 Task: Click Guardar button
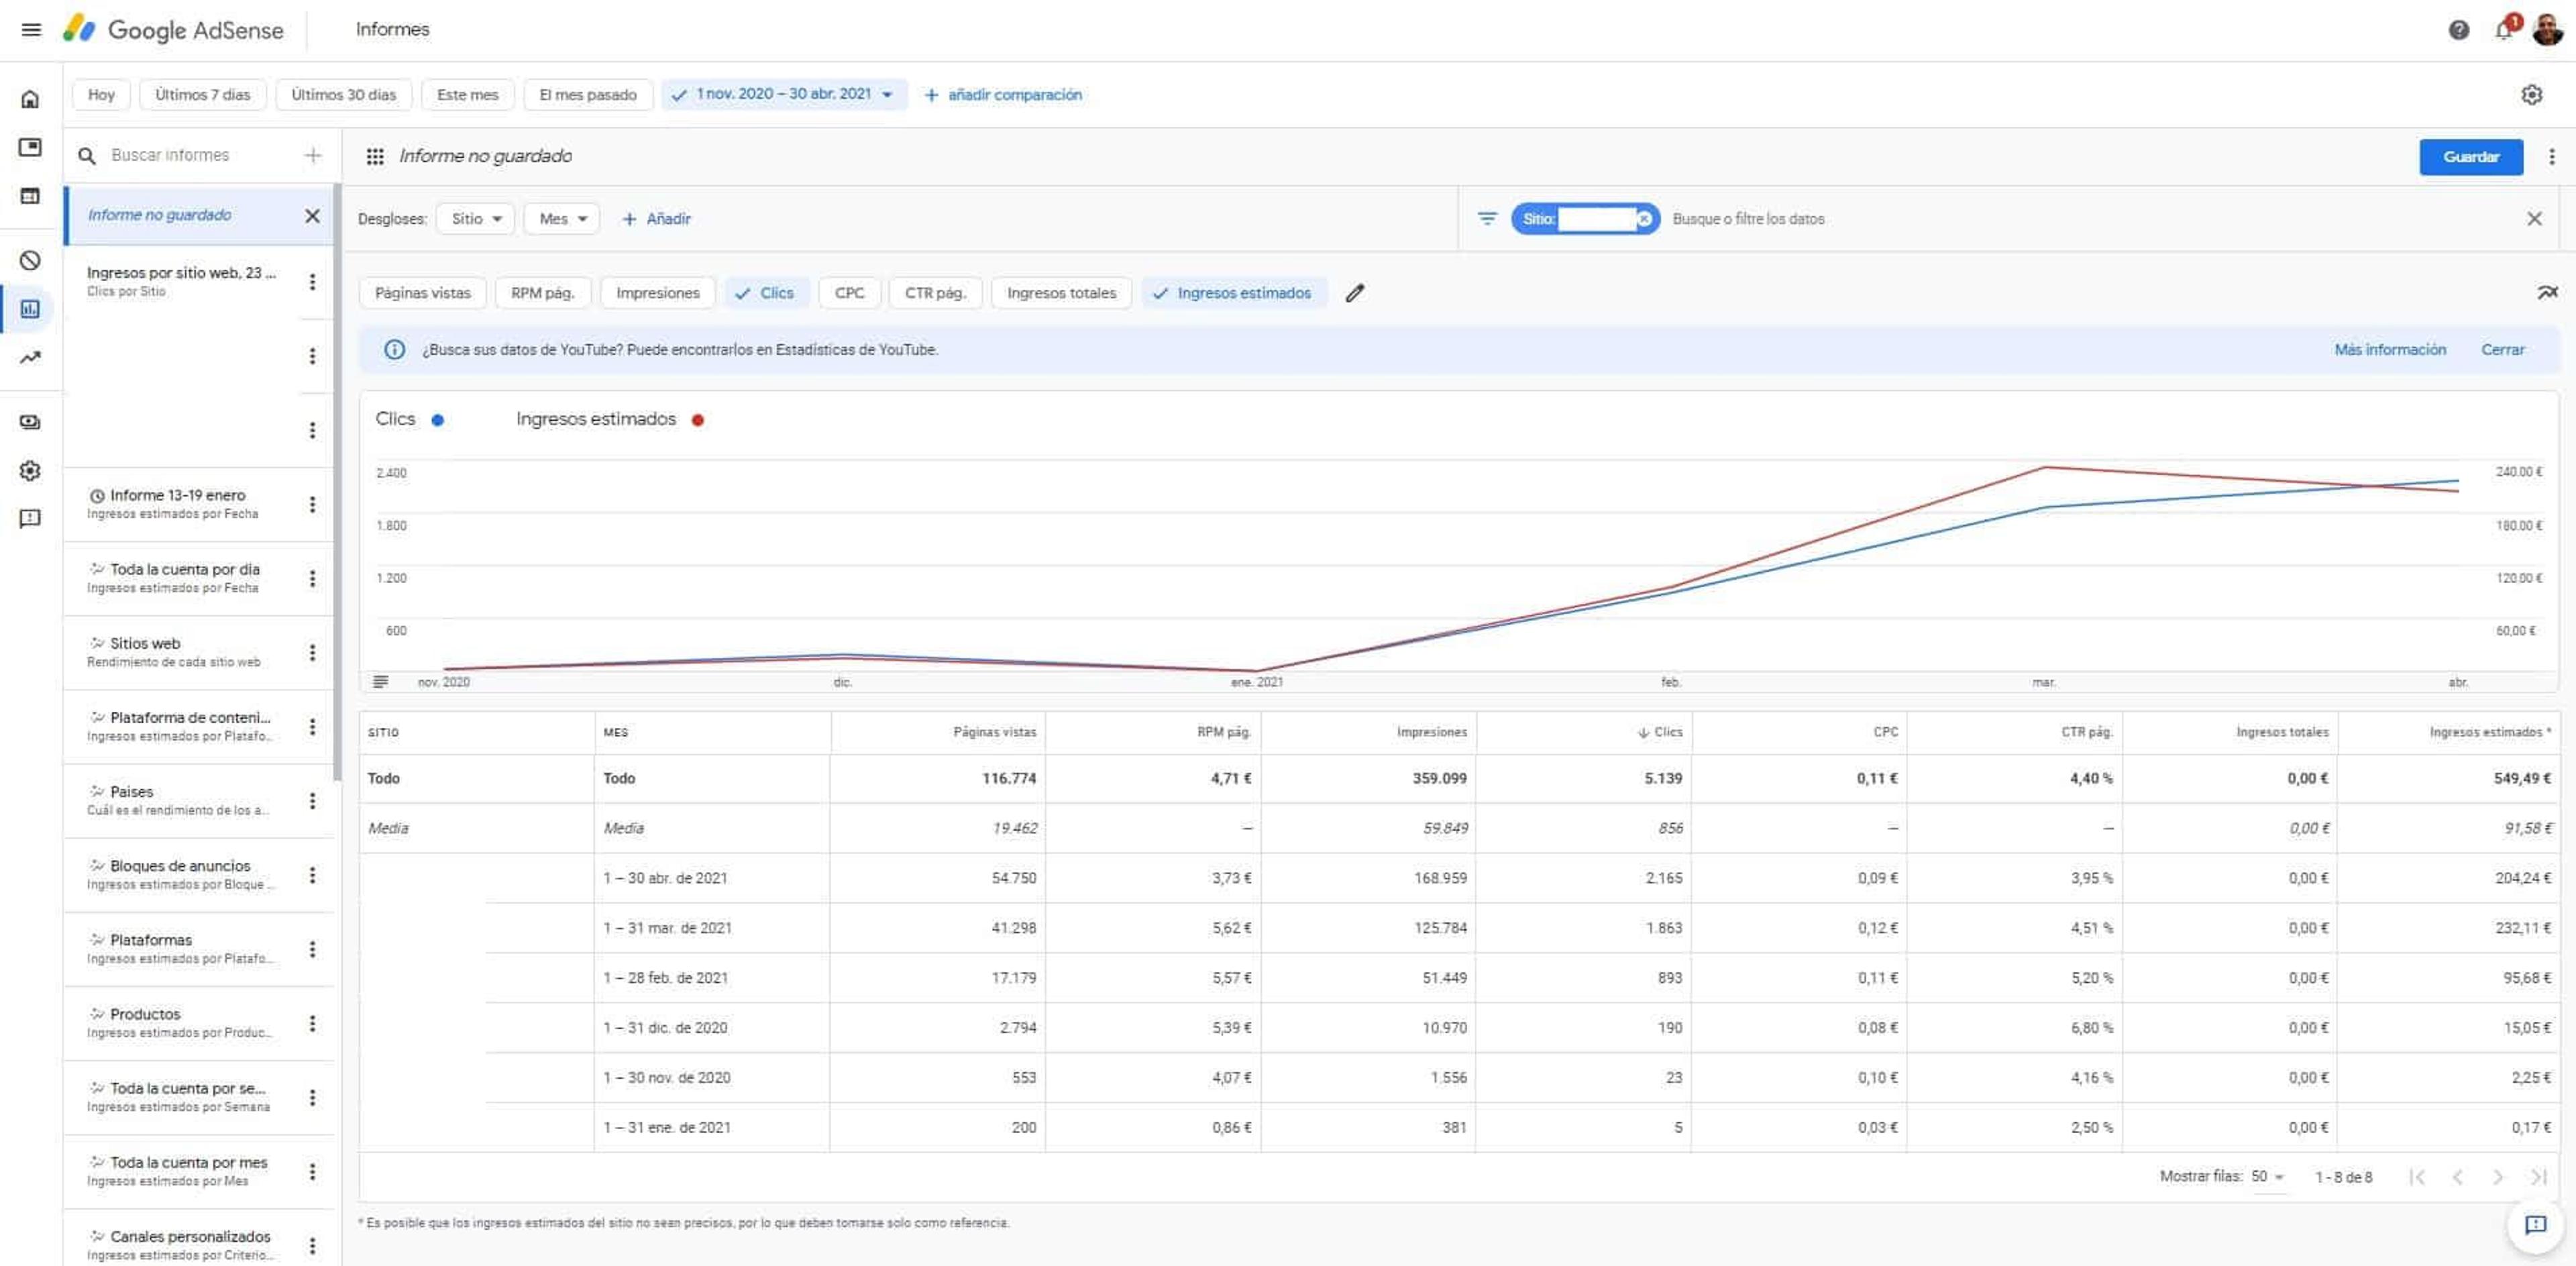click(x=2470, y=157)
